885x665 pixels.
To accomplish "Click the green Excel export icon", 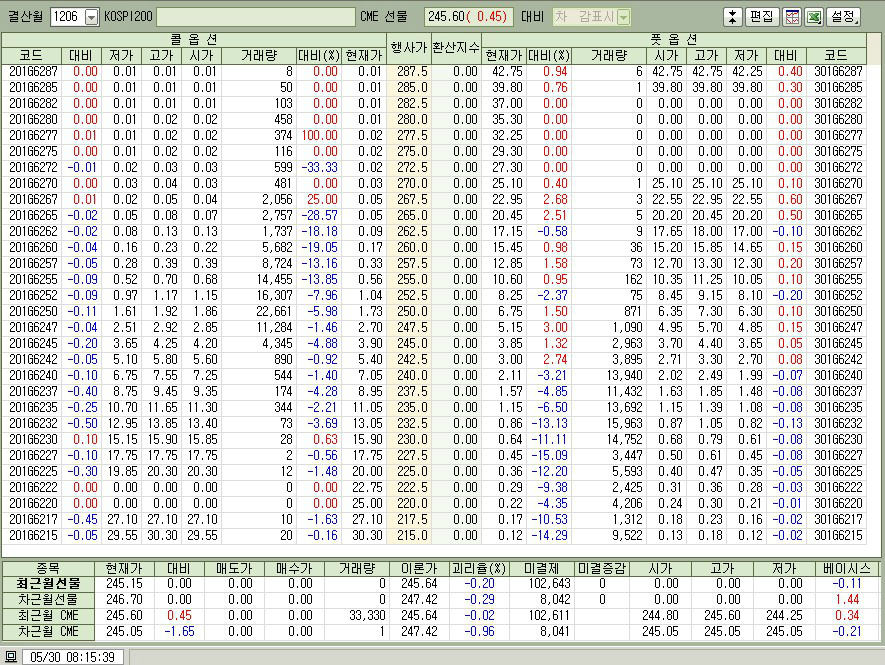I will click(813, 17).
